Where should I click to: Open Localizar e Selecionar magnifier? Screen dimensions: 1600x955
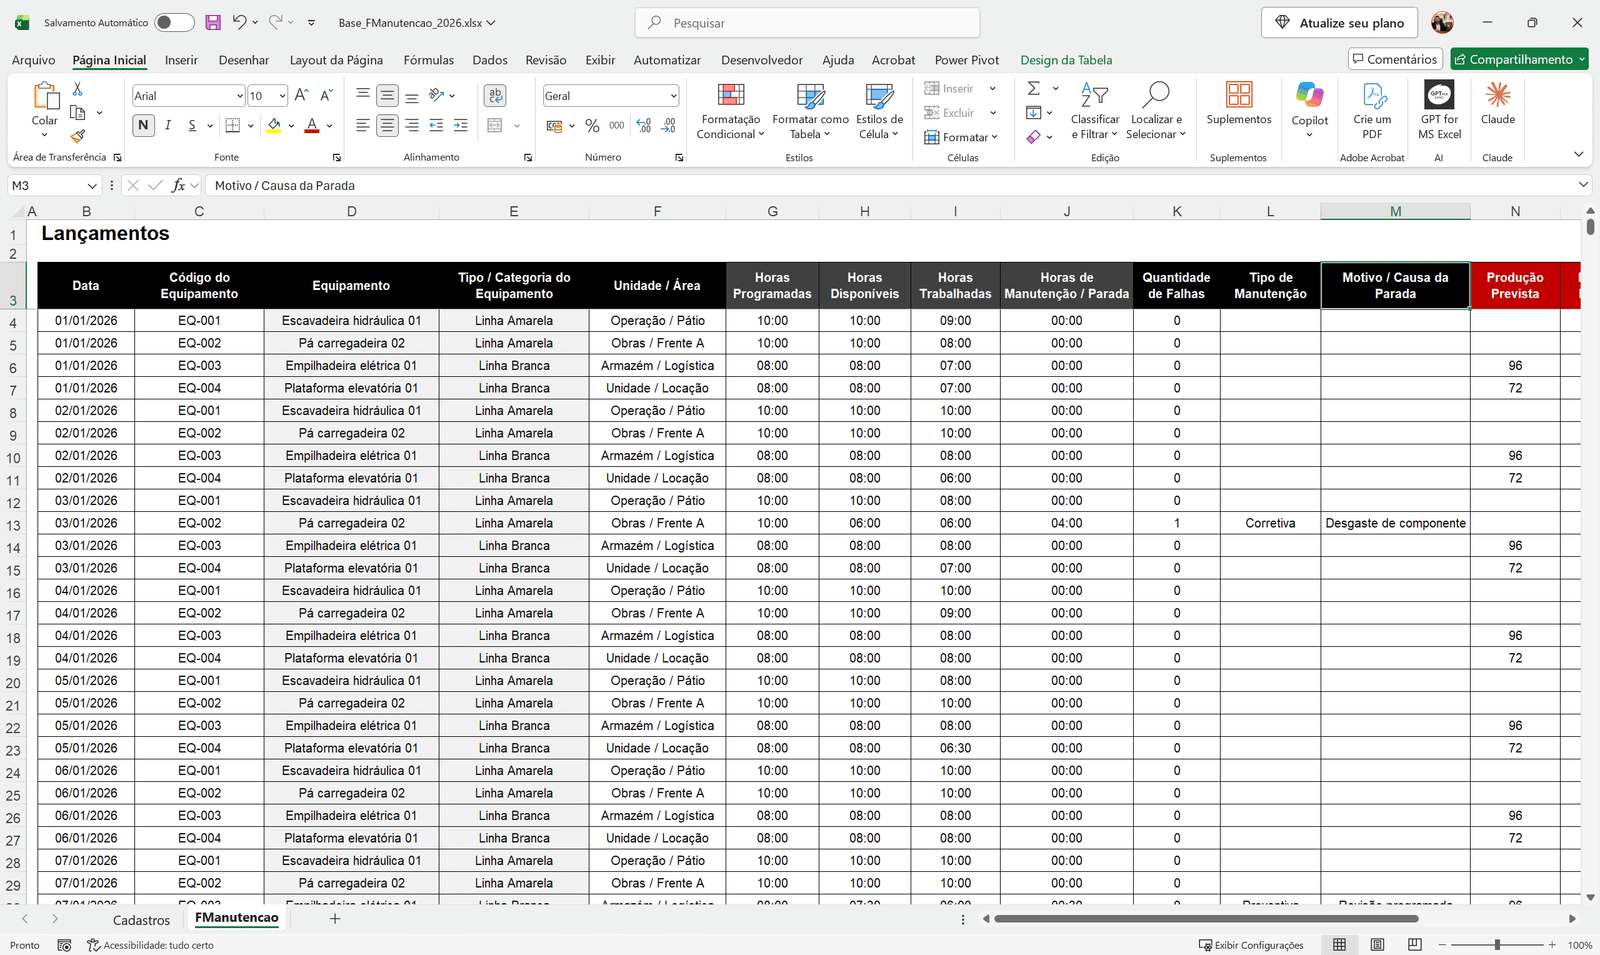click(x=1156, y=111)
